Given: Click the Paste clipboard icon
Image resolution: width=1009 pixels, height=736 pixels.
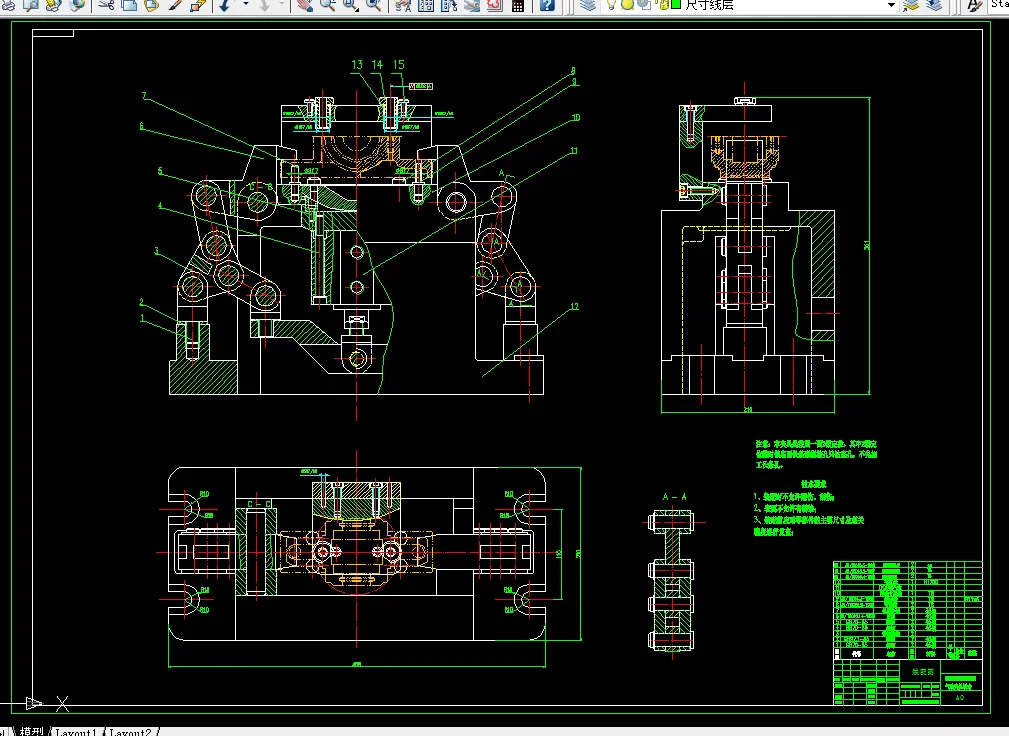Looking at the screenshot, I should pyautogui.click(x=152, y=5).
